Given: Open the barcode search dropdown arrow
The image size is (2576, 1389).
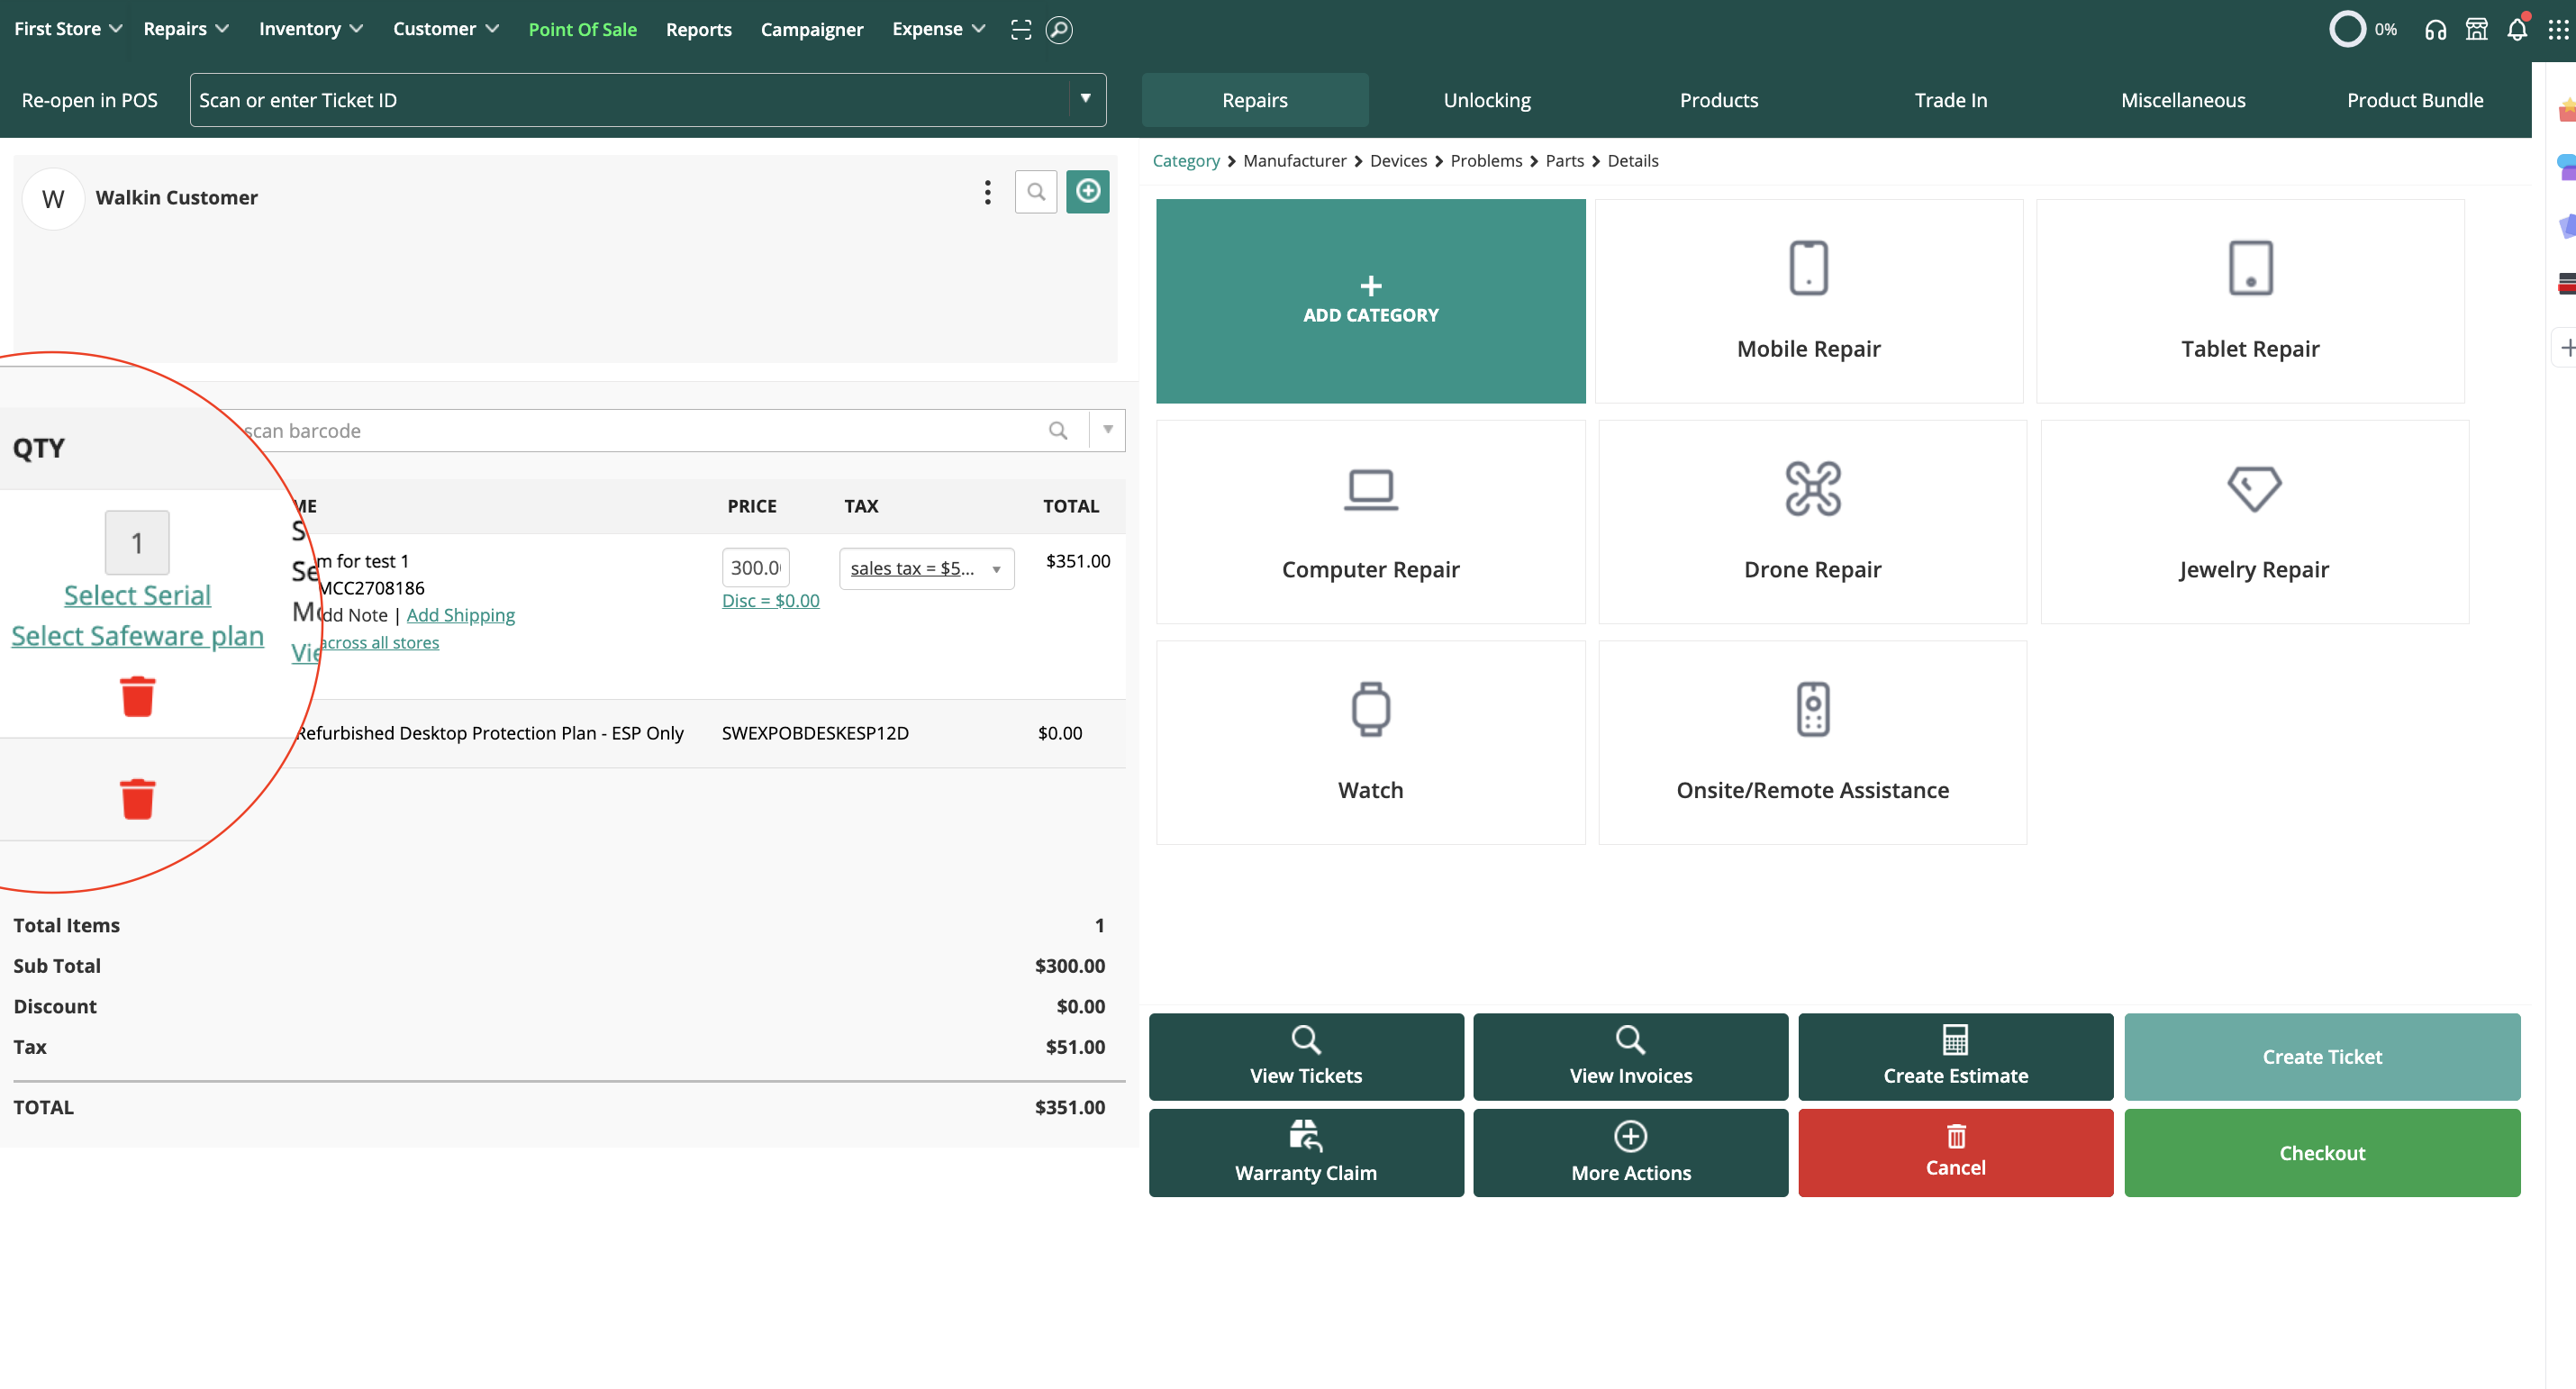Looking at the screenshot, I should [x=1108, y=430].
